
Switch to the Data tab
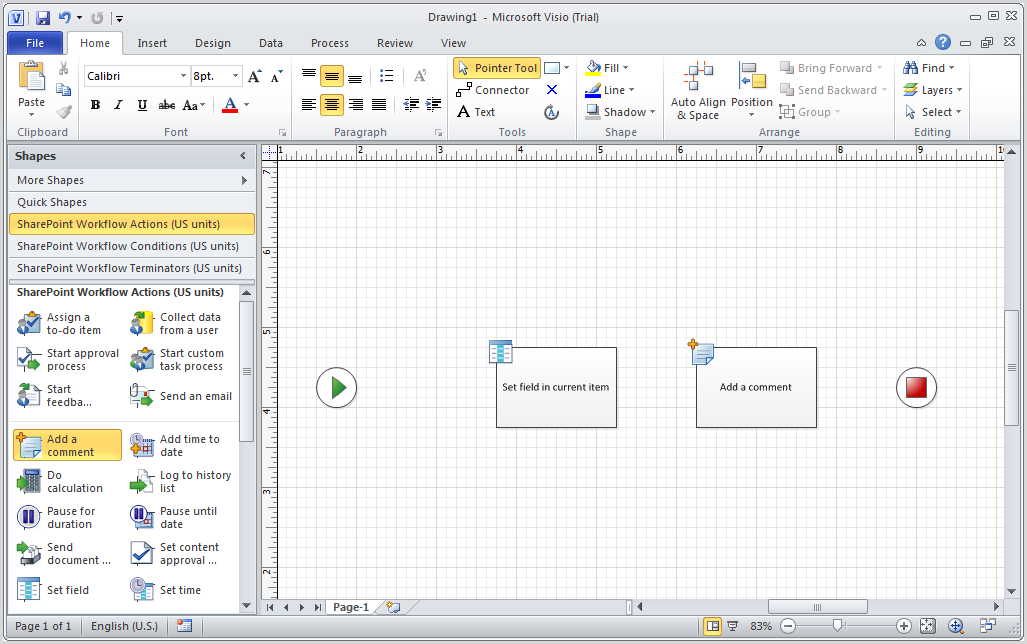tap(271, 43)
